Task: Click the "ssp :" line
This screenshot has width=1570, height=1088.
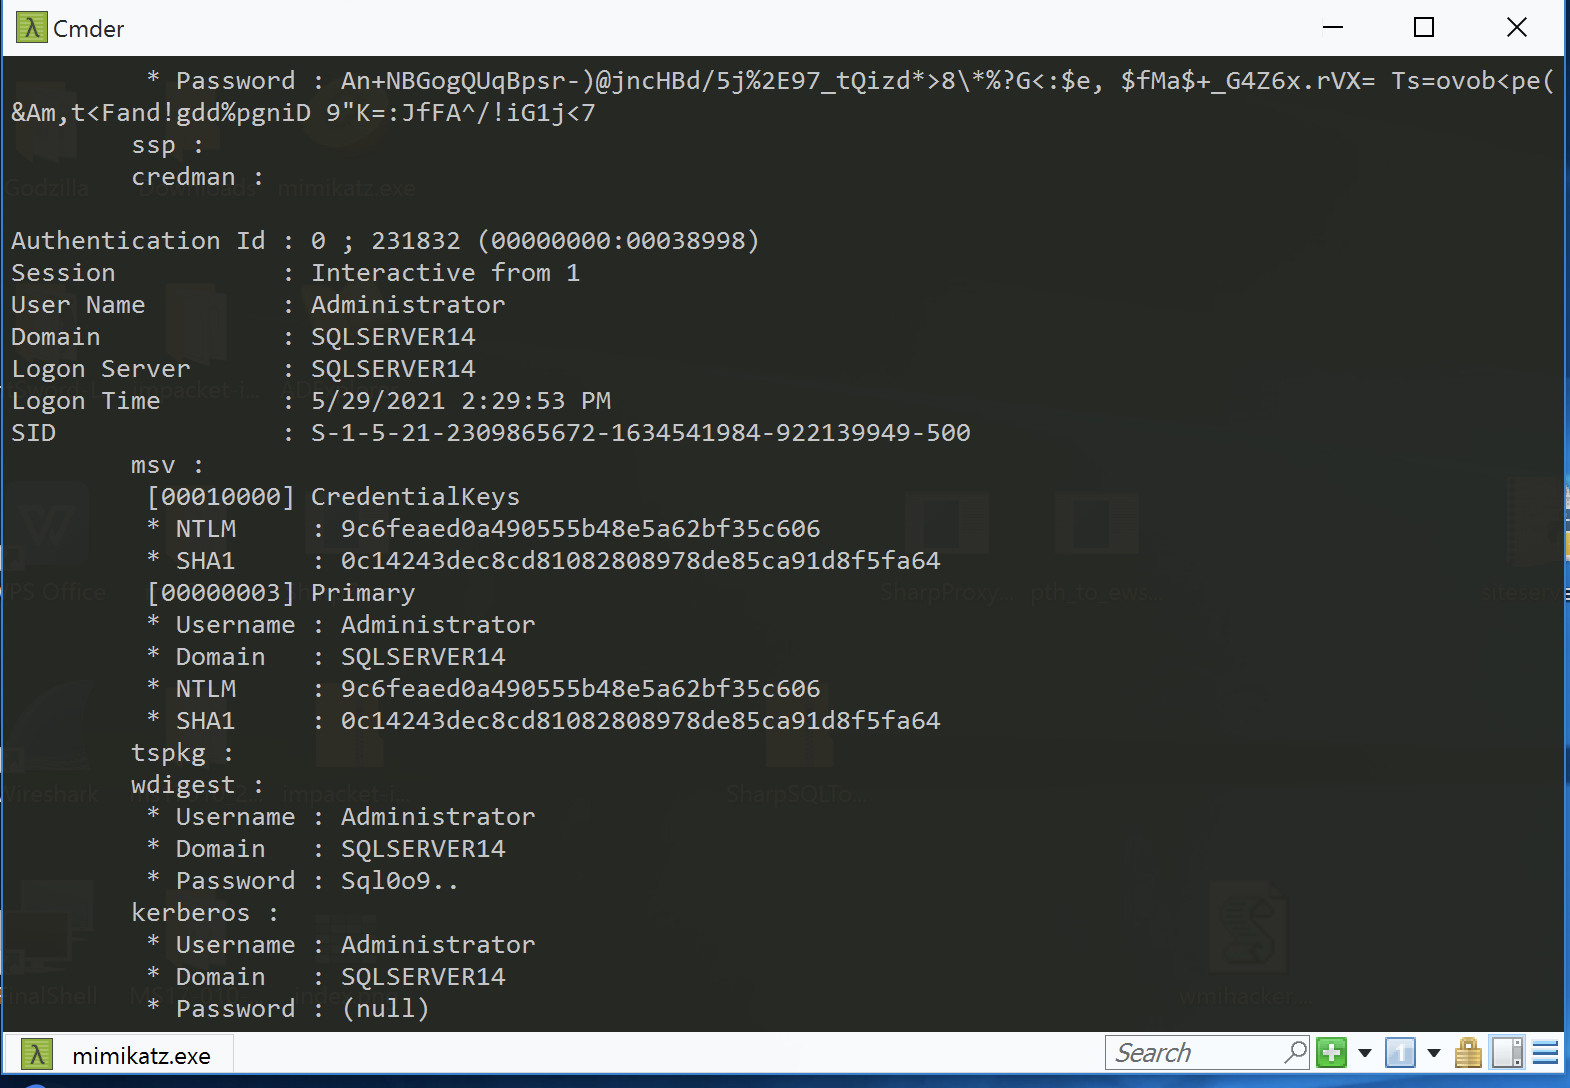Action: [168, 145]
